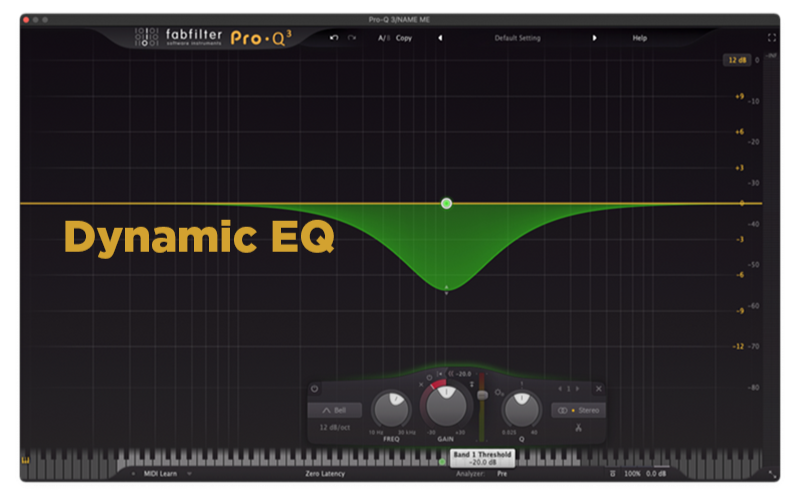The height and width of the screenshot is (495, 800).
Task: Open the Stereo placement dropdown
Action: click(x=579, y=410)
